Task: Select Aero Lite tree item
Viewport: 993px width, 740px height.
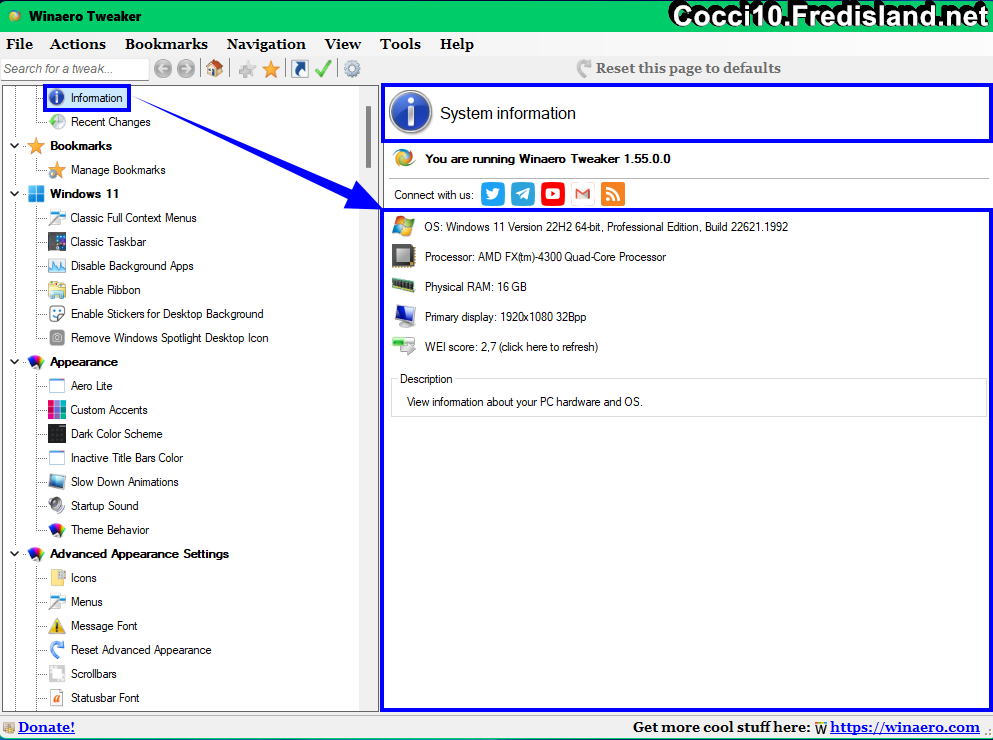Action: 92,386
